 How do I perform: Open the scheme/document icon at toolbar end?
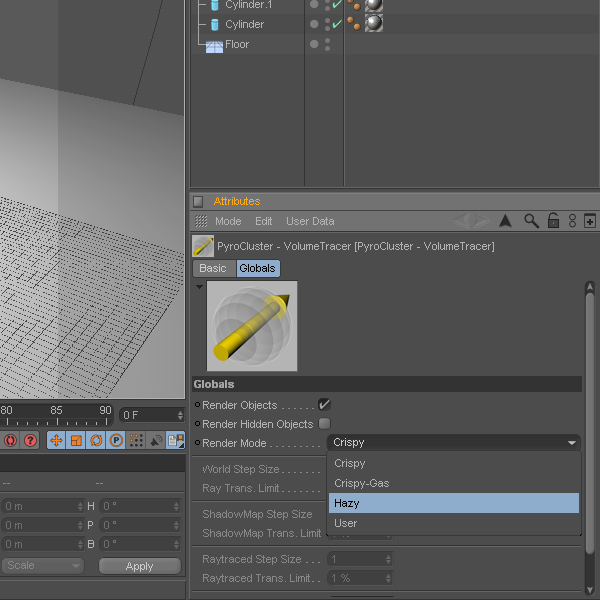(x=176, y=440)
